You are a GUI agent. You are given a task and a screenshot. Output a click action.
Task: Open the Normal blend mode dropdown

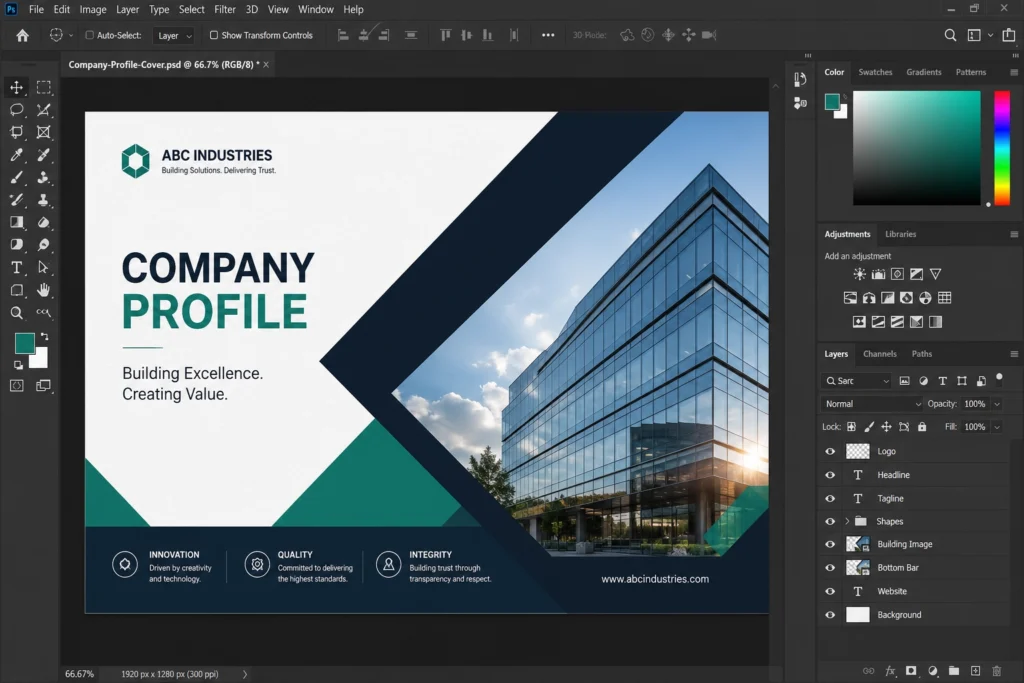click(x=872, y=404)
